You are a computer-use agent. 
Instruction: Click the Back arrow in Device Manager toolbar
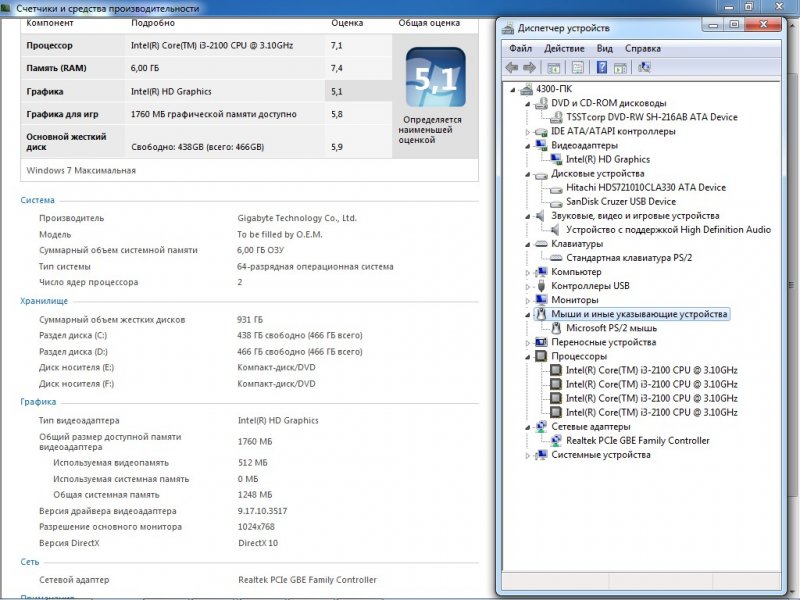[x=512, y=67]
